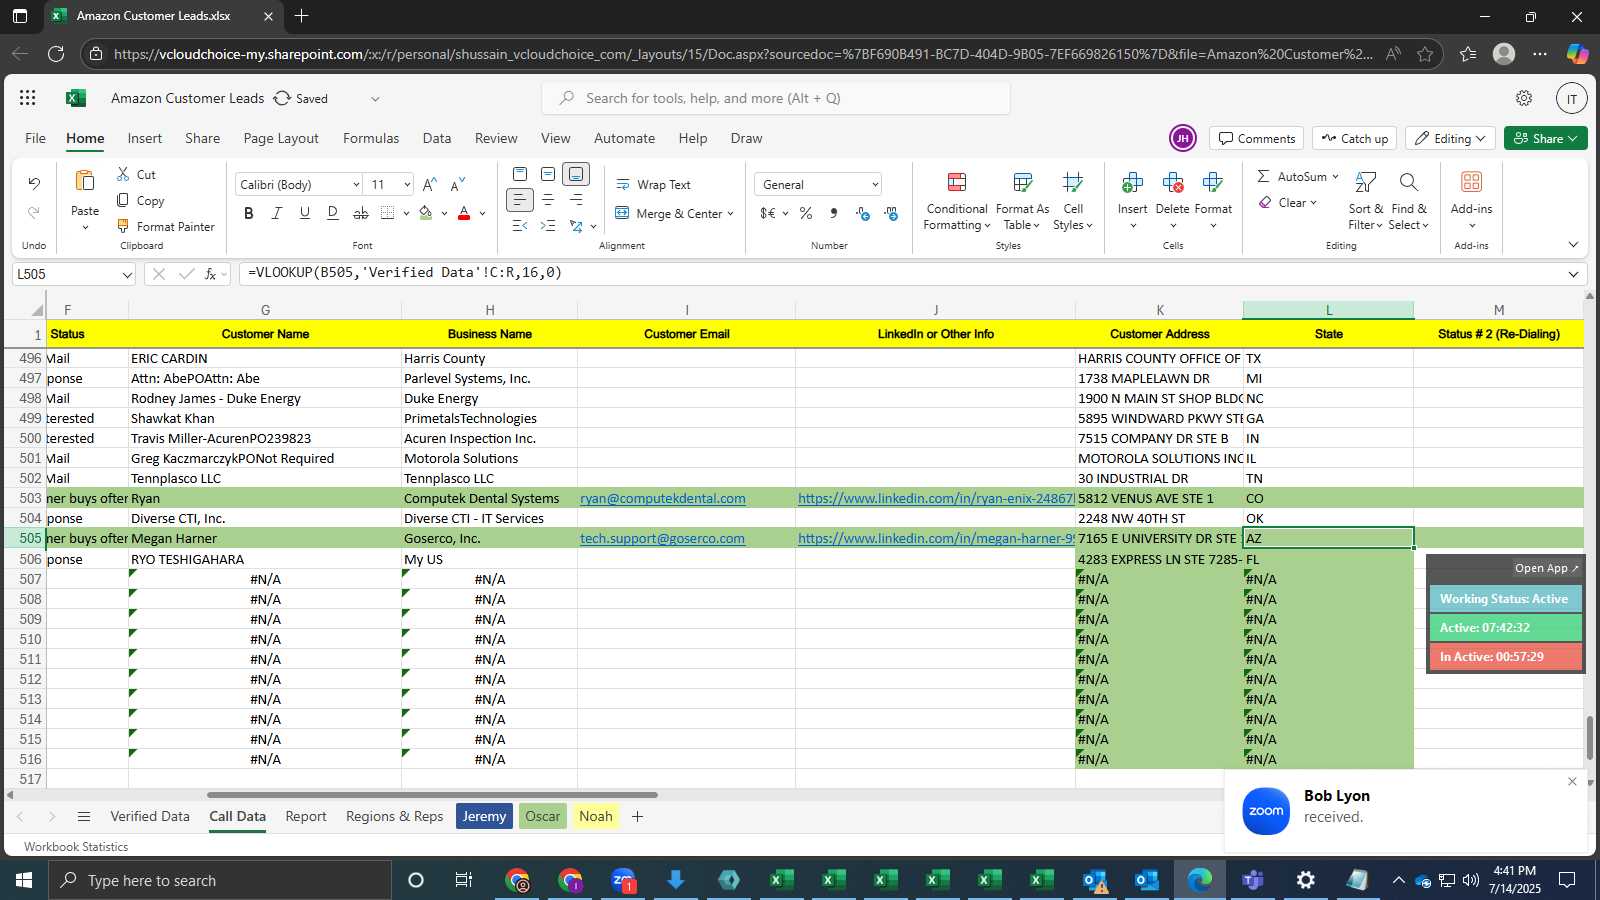Image resolution: width=1600 pixels, height=900 pixels.
Task: Delete cells with the Delete icon
Action: click(x=1172, y=183)
